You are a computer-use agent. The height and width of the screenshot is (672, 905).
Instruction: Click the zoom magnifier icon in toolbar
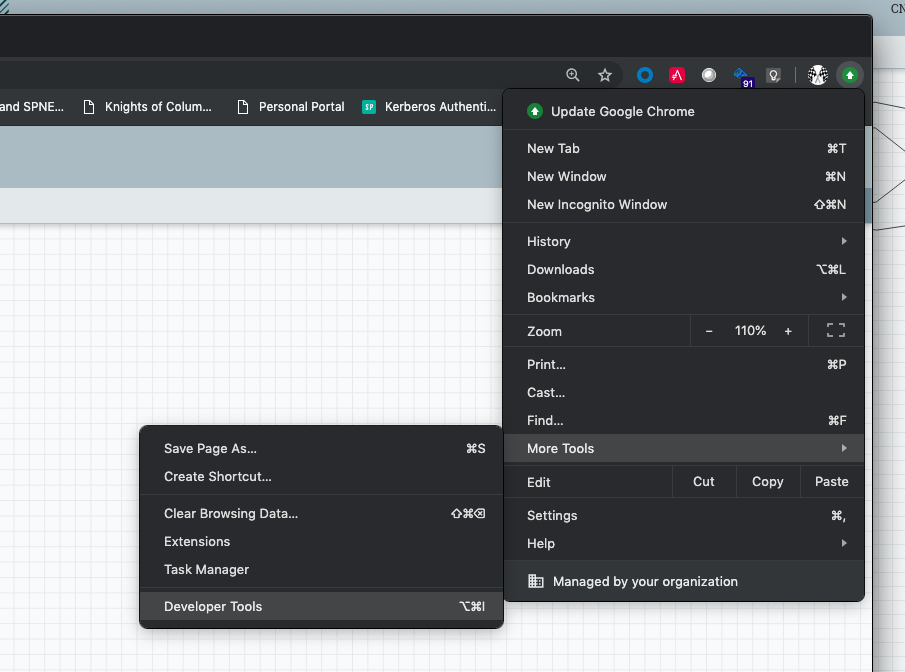click(x=572, y=74)
